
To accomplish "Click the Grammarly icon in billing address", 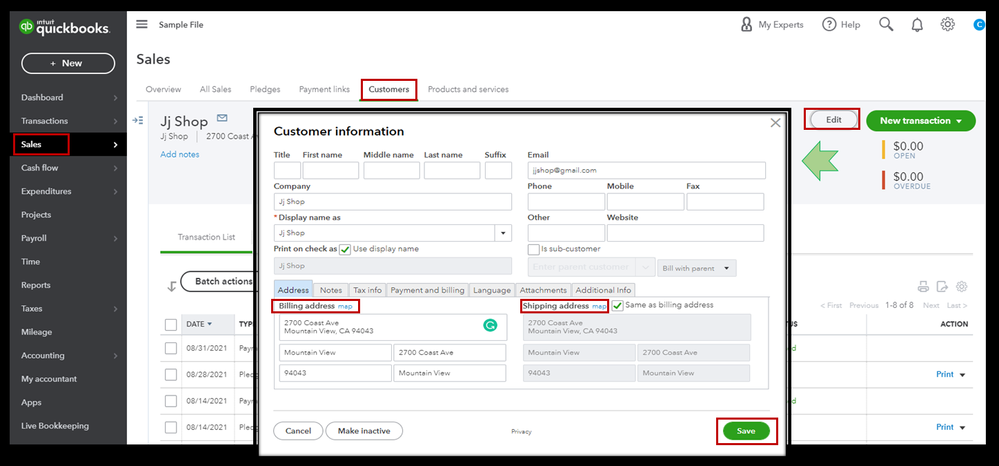I will pos(490,325).
